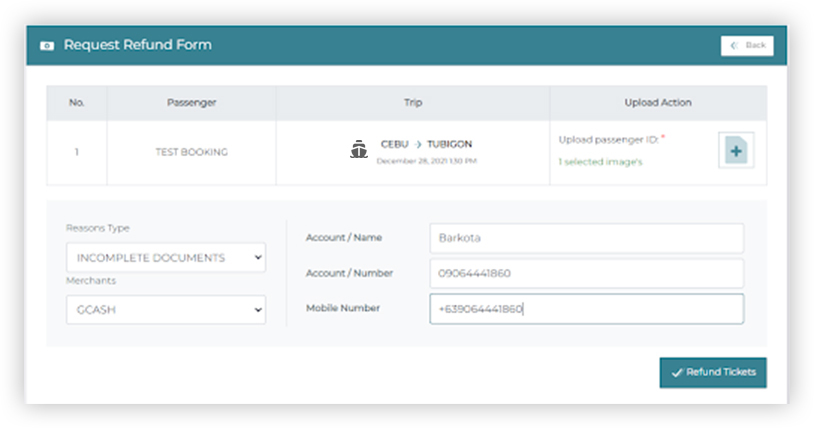Viewport: 814px width, 428px height.
Task: Select the TEST BOOKING passenger cell
Action: pos(191,152)
